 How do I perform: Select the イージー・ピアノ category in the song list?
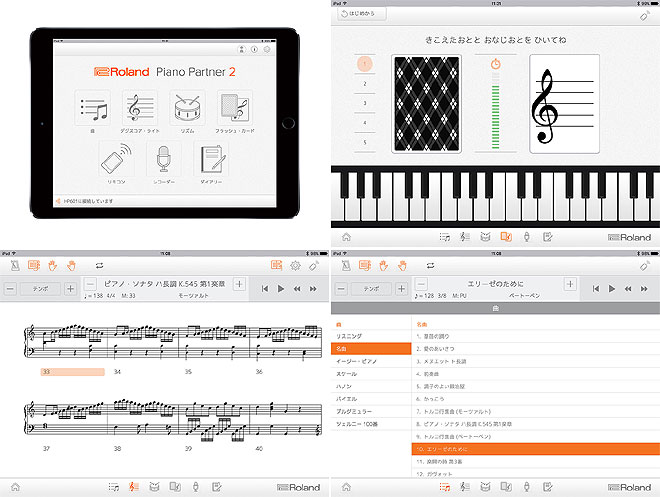click(x=368, y=361)
